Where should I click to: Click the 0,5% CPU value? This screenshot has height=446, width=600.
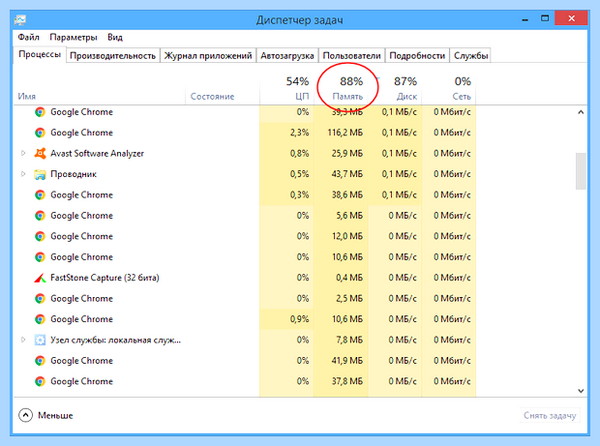point(299,174)
